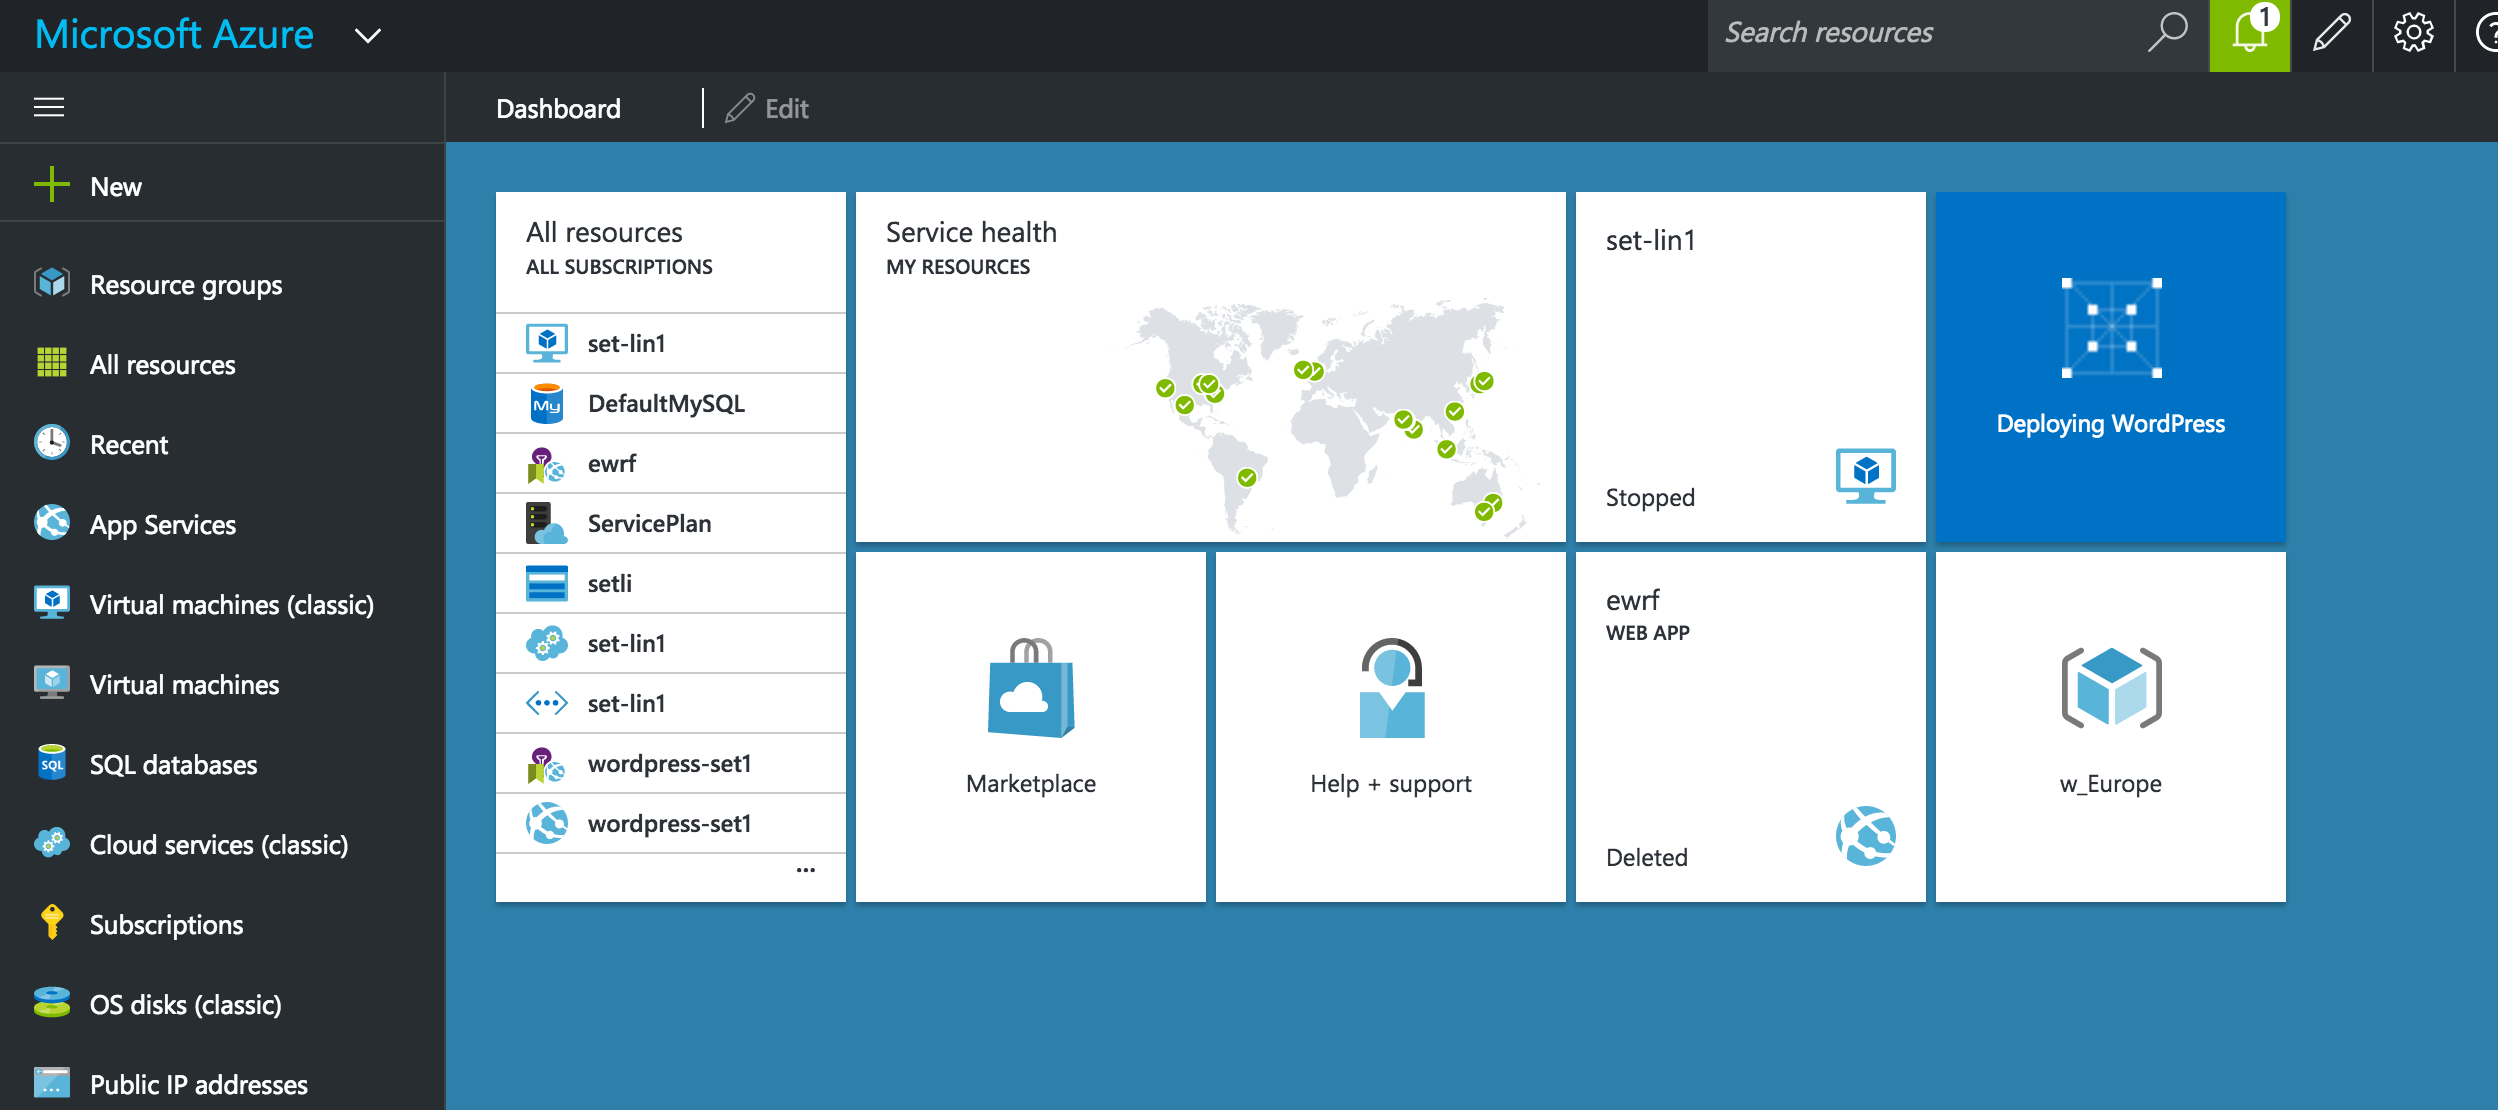Expand the Microsoft Azure dropdown chevron
Screen dimensions: 2498x1110
pos(368,37)
